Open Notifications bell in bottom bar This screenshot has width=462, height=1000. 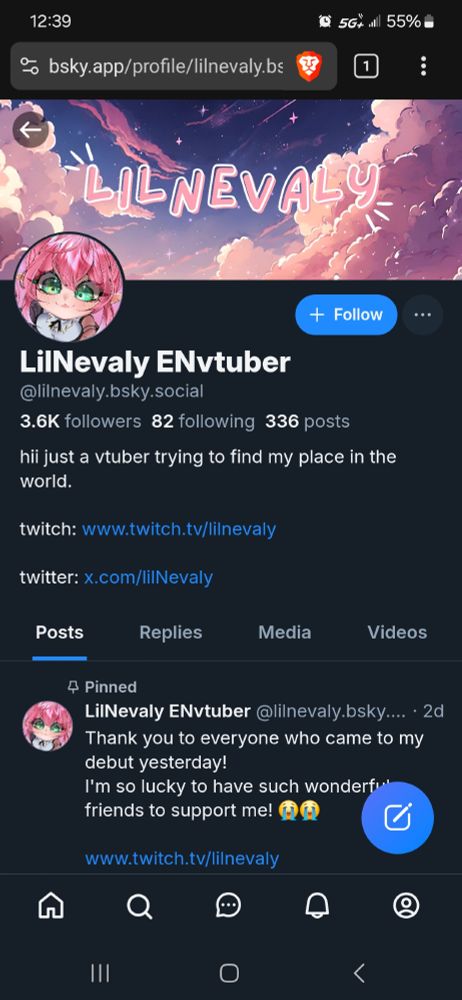pyautogui.click(x=317, y=905)
